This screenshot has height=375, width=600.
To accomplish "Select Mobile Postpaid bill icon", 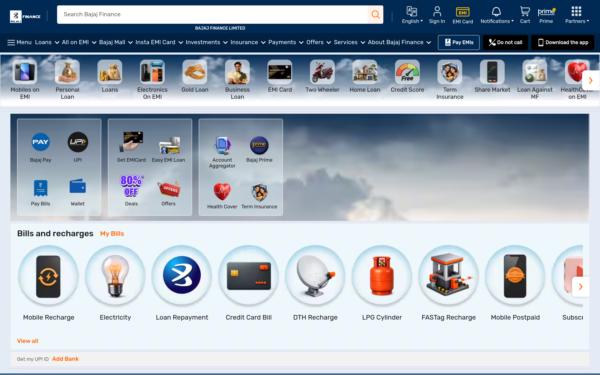I will [x=515, y=276].
